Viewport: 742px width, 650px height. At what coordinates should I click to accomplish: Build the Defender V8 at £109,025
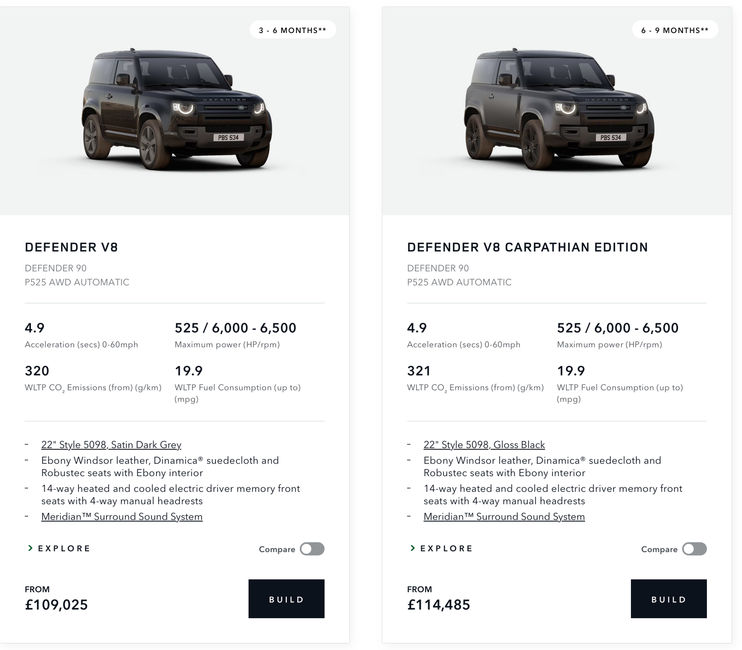tap(286, 598)
